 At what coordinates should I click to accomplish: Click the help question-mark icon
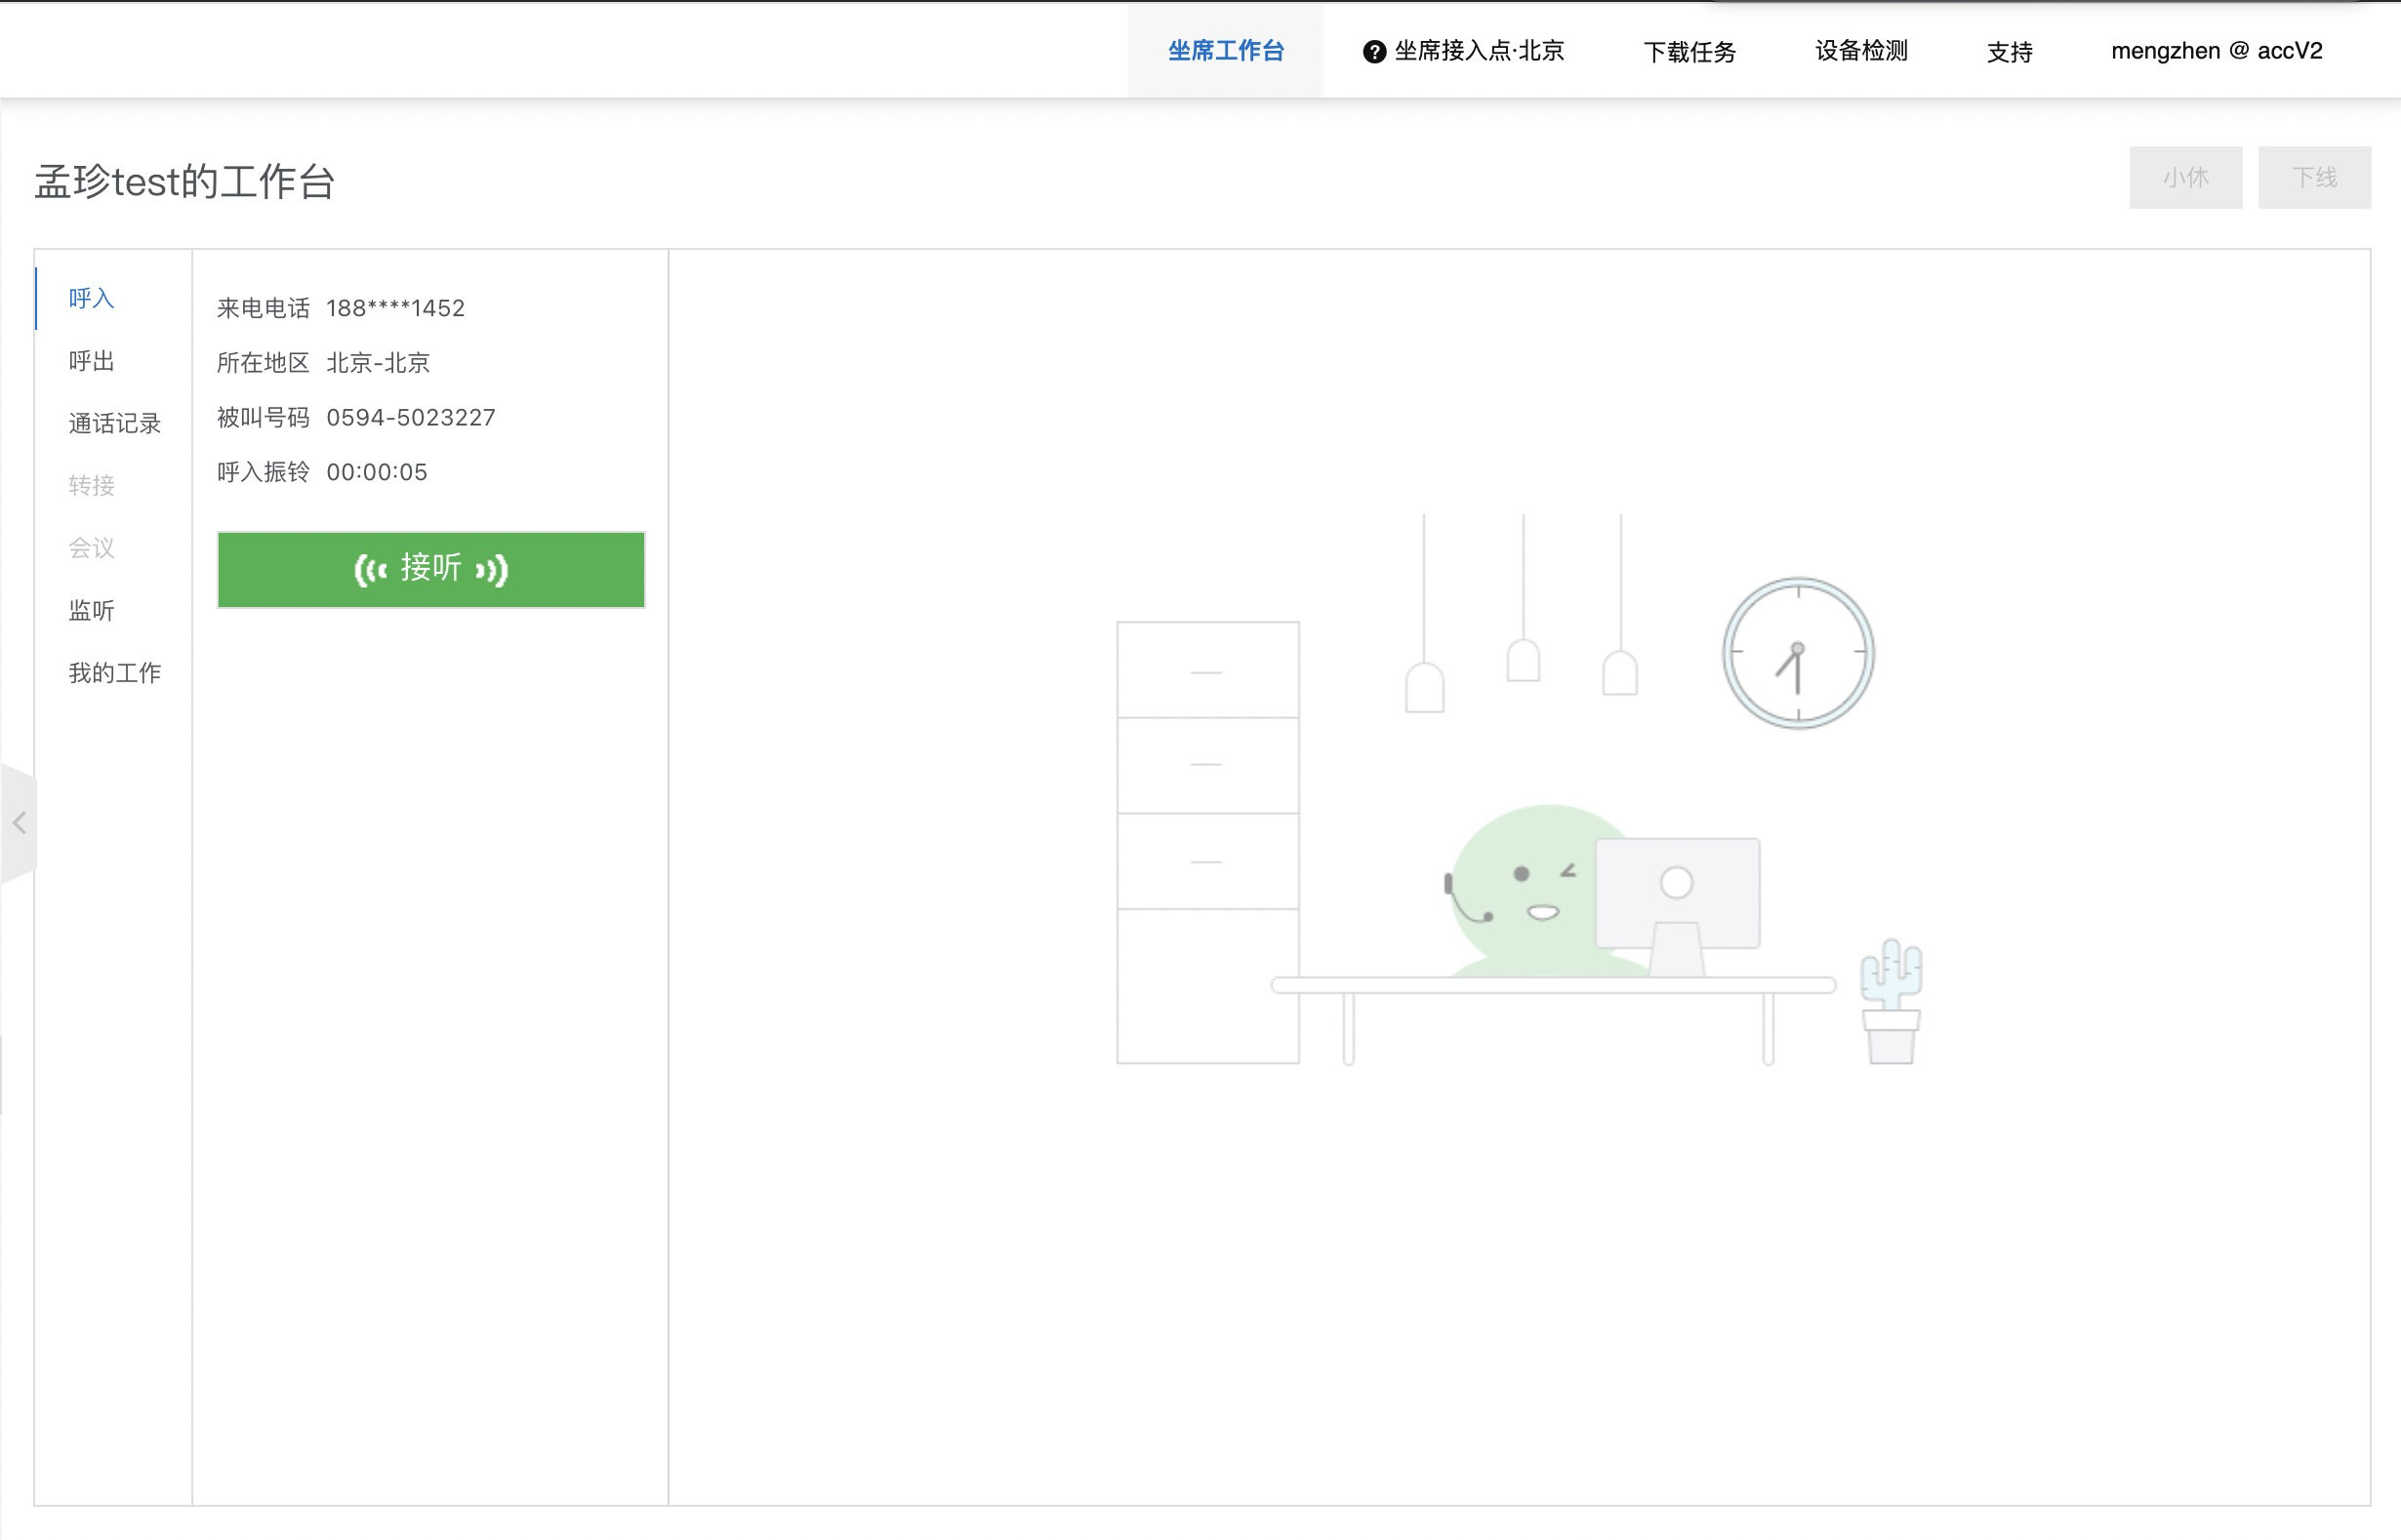point(1374,51)
